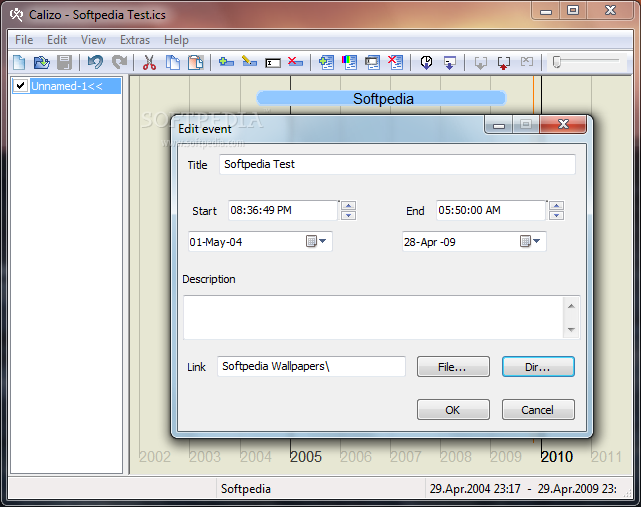The width and height of the screenshot is (641, 507).
Task: Click the Link field Softpedia Wallpapers\
Action: coord(311,366)
